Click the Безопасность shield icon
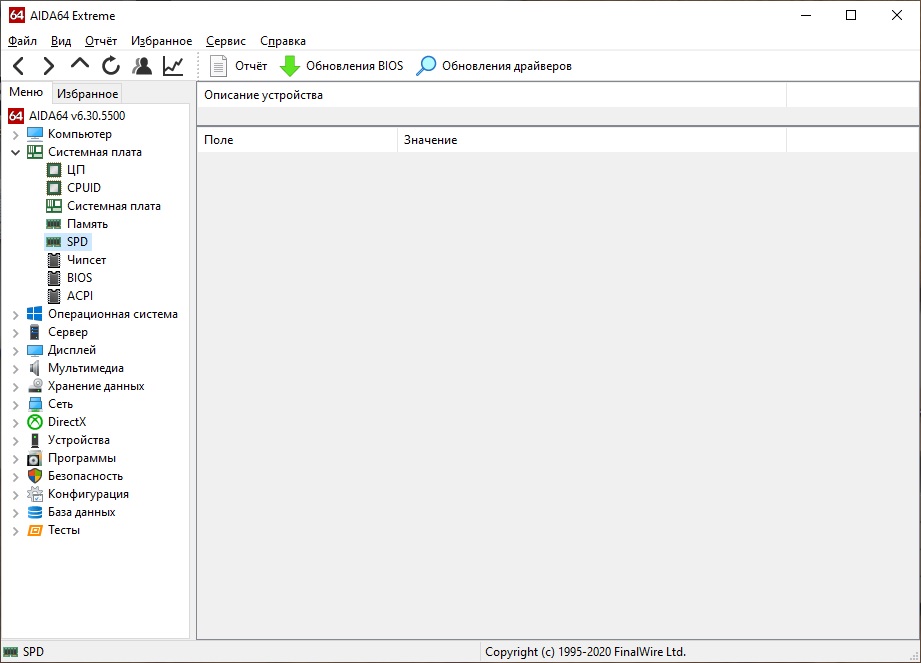The width and height of the screenshot is (921, 663). pos(35,476)
